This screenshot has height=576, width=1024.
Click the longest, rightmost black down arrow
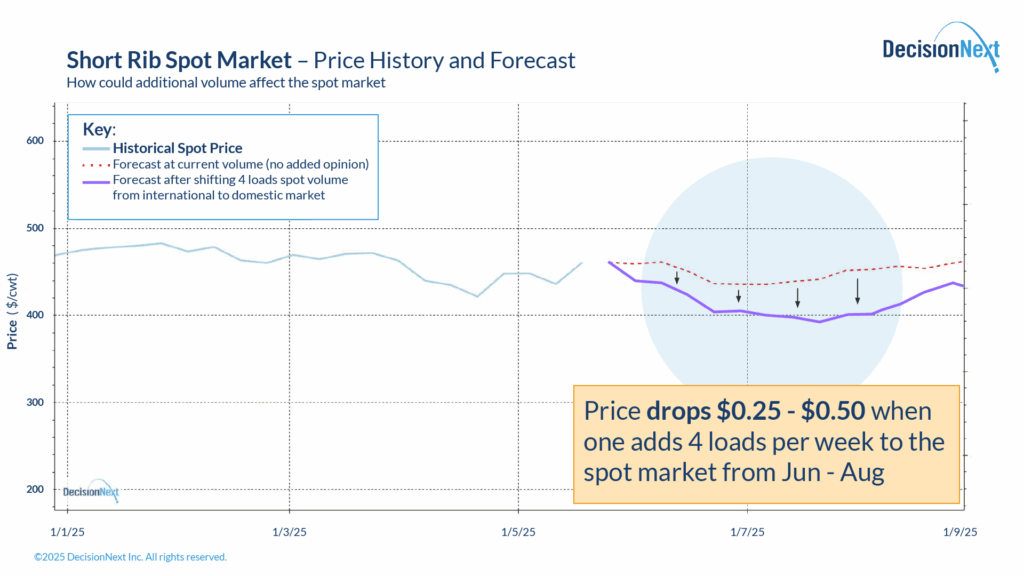click(857, 291)
